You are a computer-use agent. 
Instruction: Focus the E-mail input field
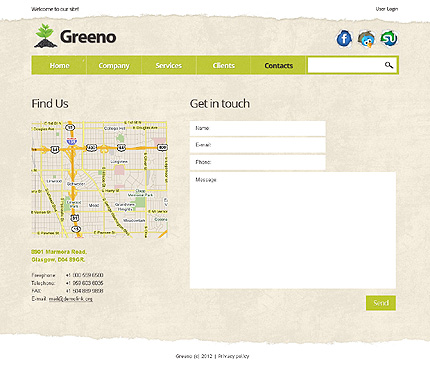(x=258, y=145)
